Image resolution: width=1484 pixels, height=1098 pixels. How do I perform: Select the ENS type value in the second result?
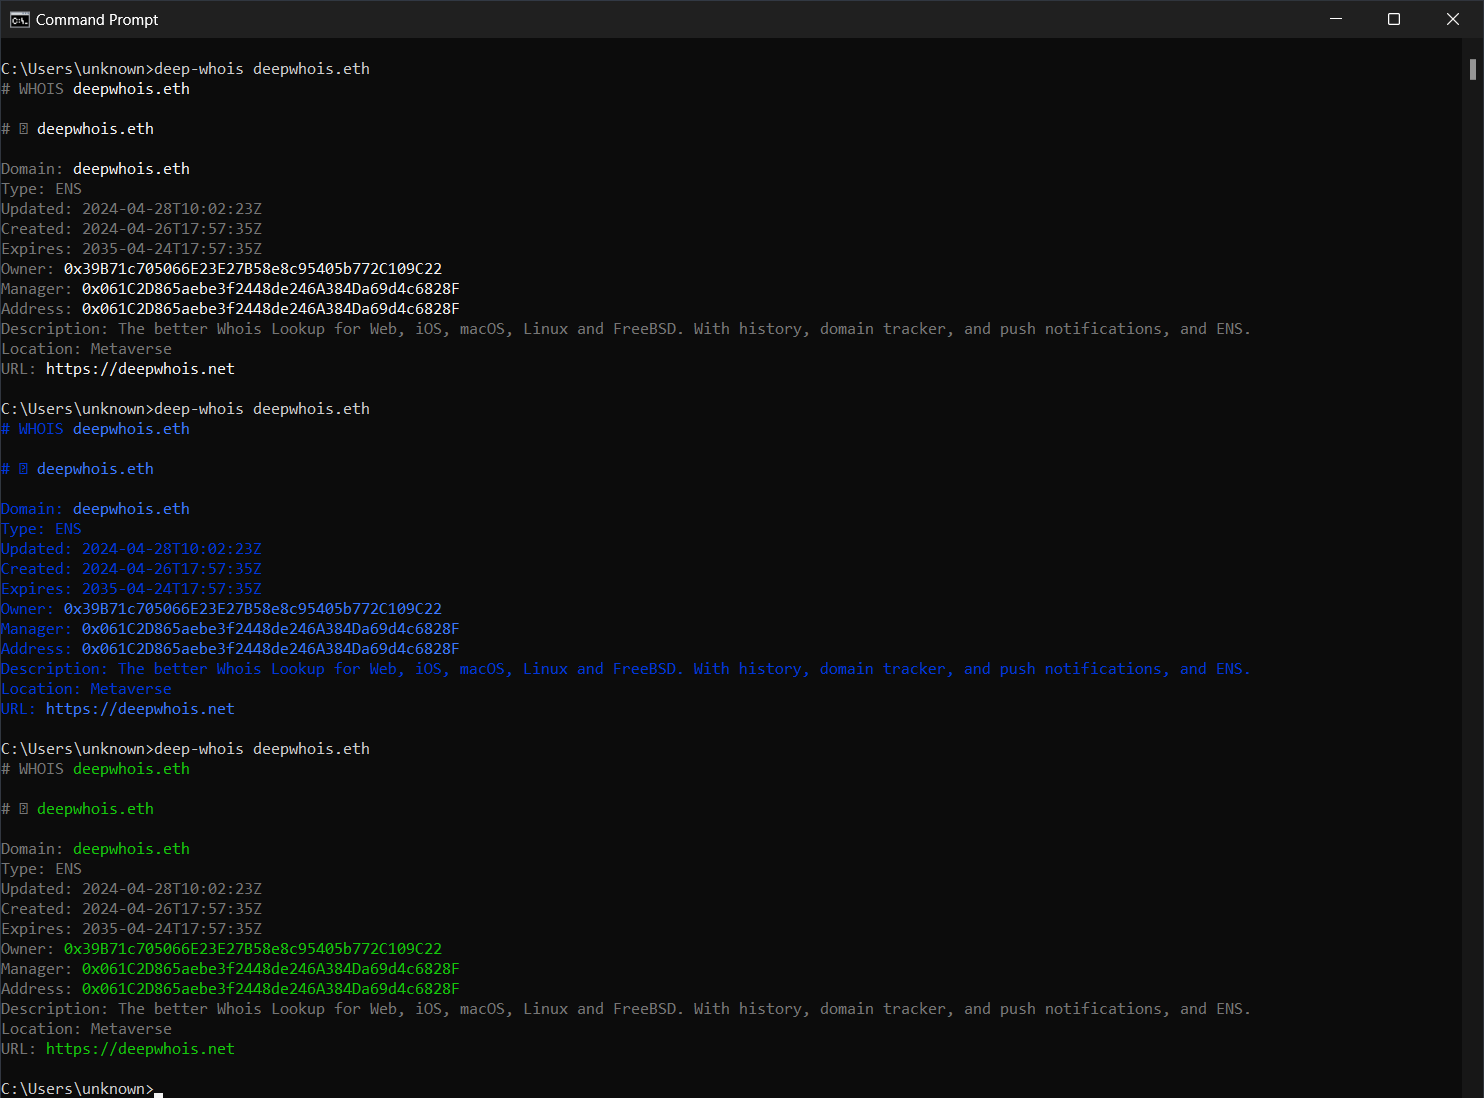tap(67, 528)
